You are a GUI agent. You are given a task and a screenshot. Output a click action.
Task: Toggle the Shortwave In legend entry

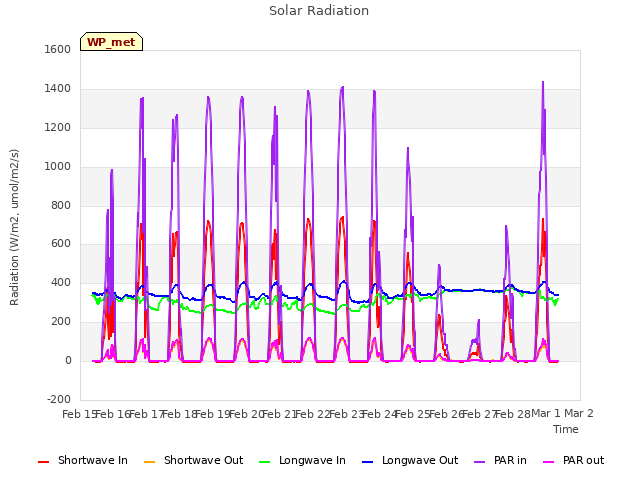tap(83, 460)
